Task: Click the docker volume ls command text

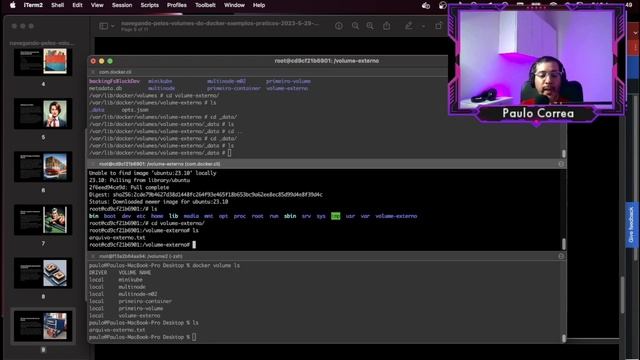Action: pyautogui.click(x=216, y=265)
